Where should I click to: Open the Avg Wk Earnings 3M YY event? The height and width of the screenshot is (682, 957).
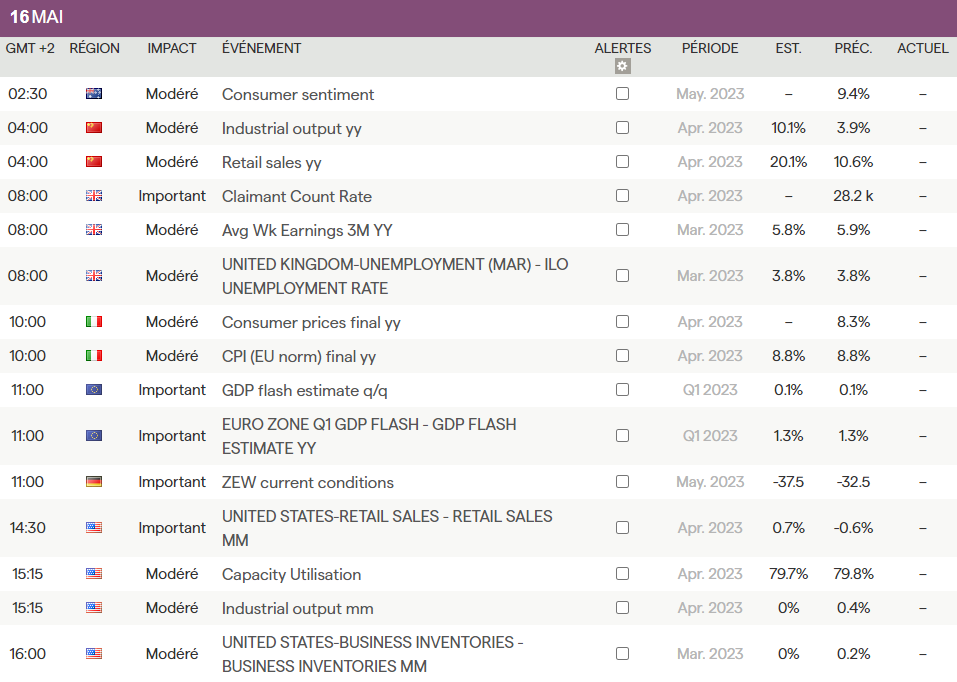[x=307, y=230]
